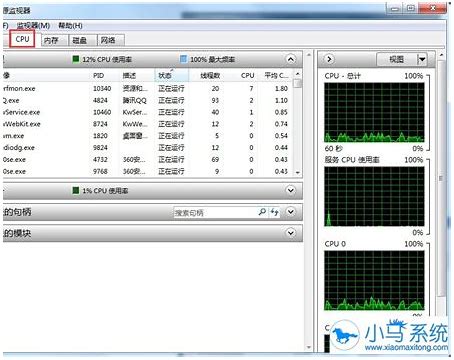Sort by the 平均 C... column header
Image resolution: width=454 pixels, height=360 pixels.
276,76
